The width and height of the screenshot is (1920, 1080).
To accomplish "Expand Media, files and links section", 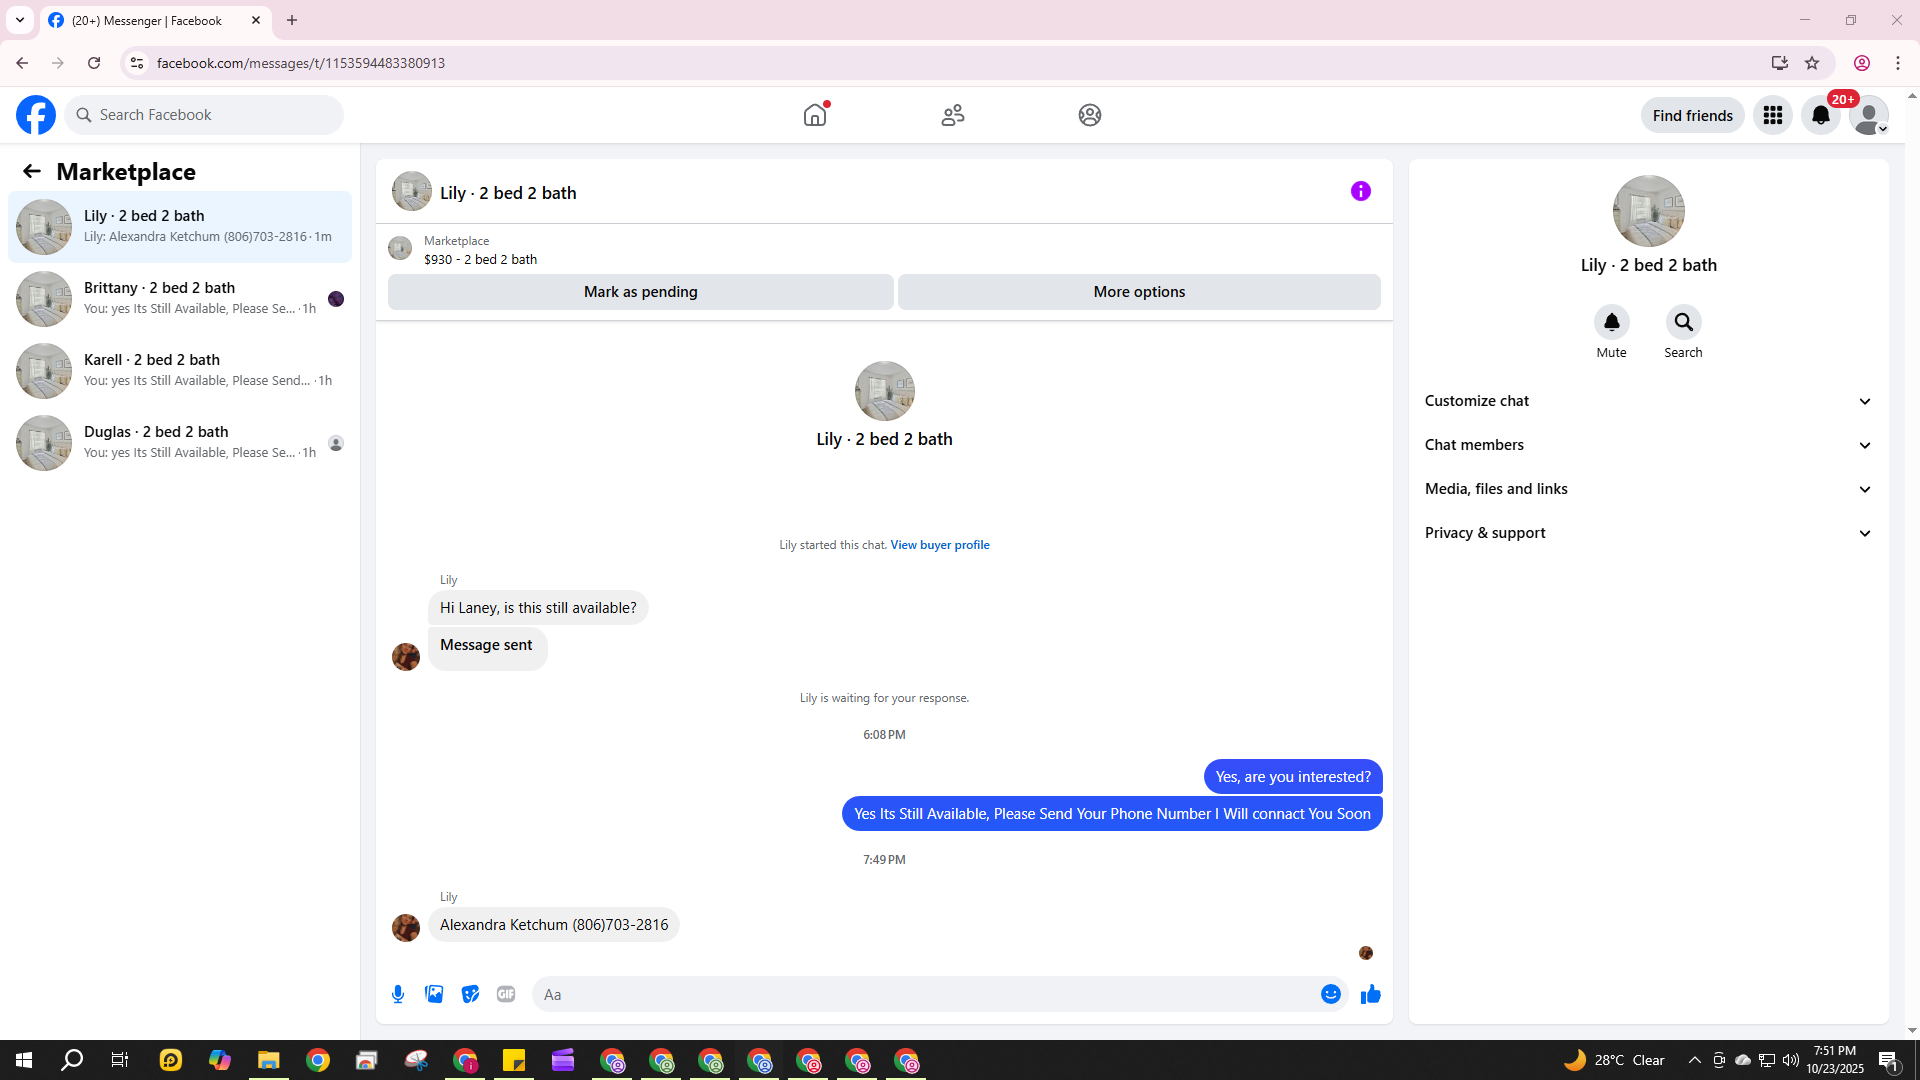I will point(1648,489).
